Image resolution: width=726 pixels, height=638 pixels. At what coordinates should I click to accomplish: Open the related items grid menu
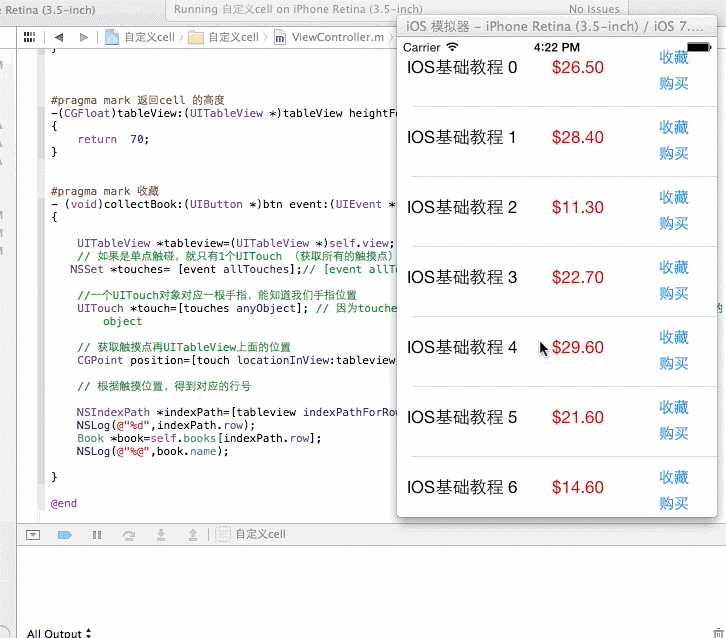tap(29, 37)
